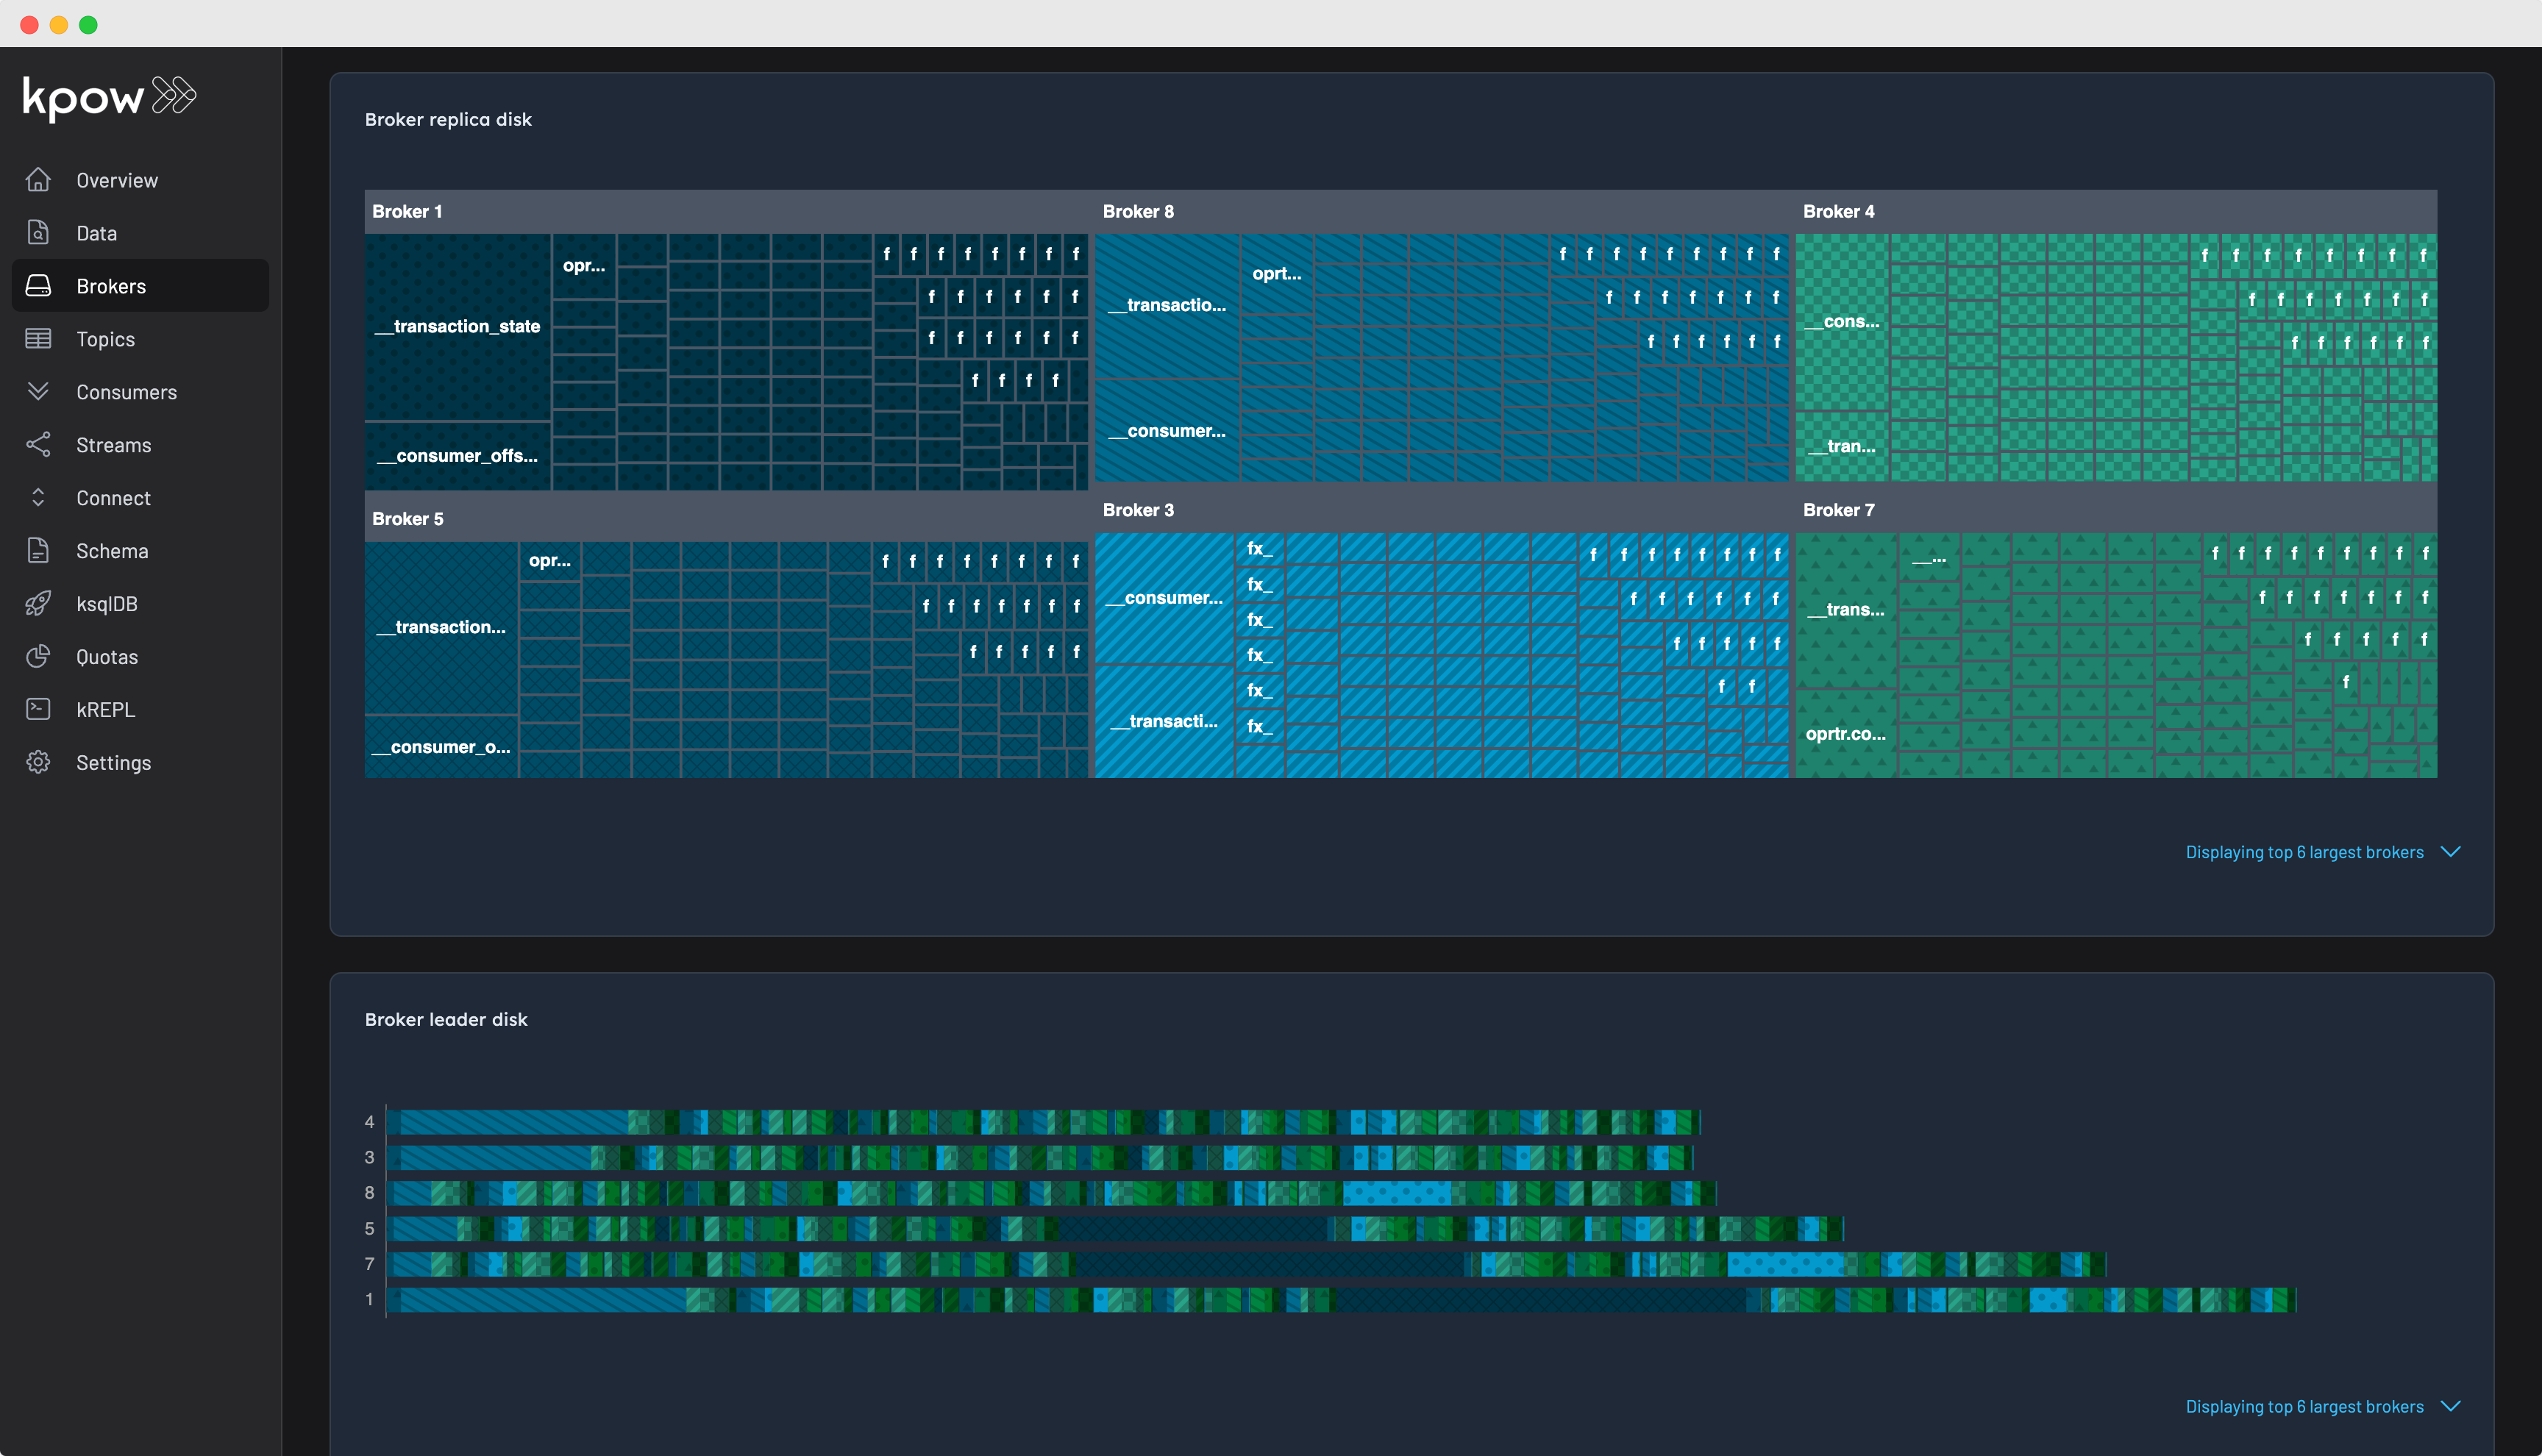Open ksqlDB rocket icon
The width and height of the screenshot is (2542, 1456).
click(x=38, y=604)
